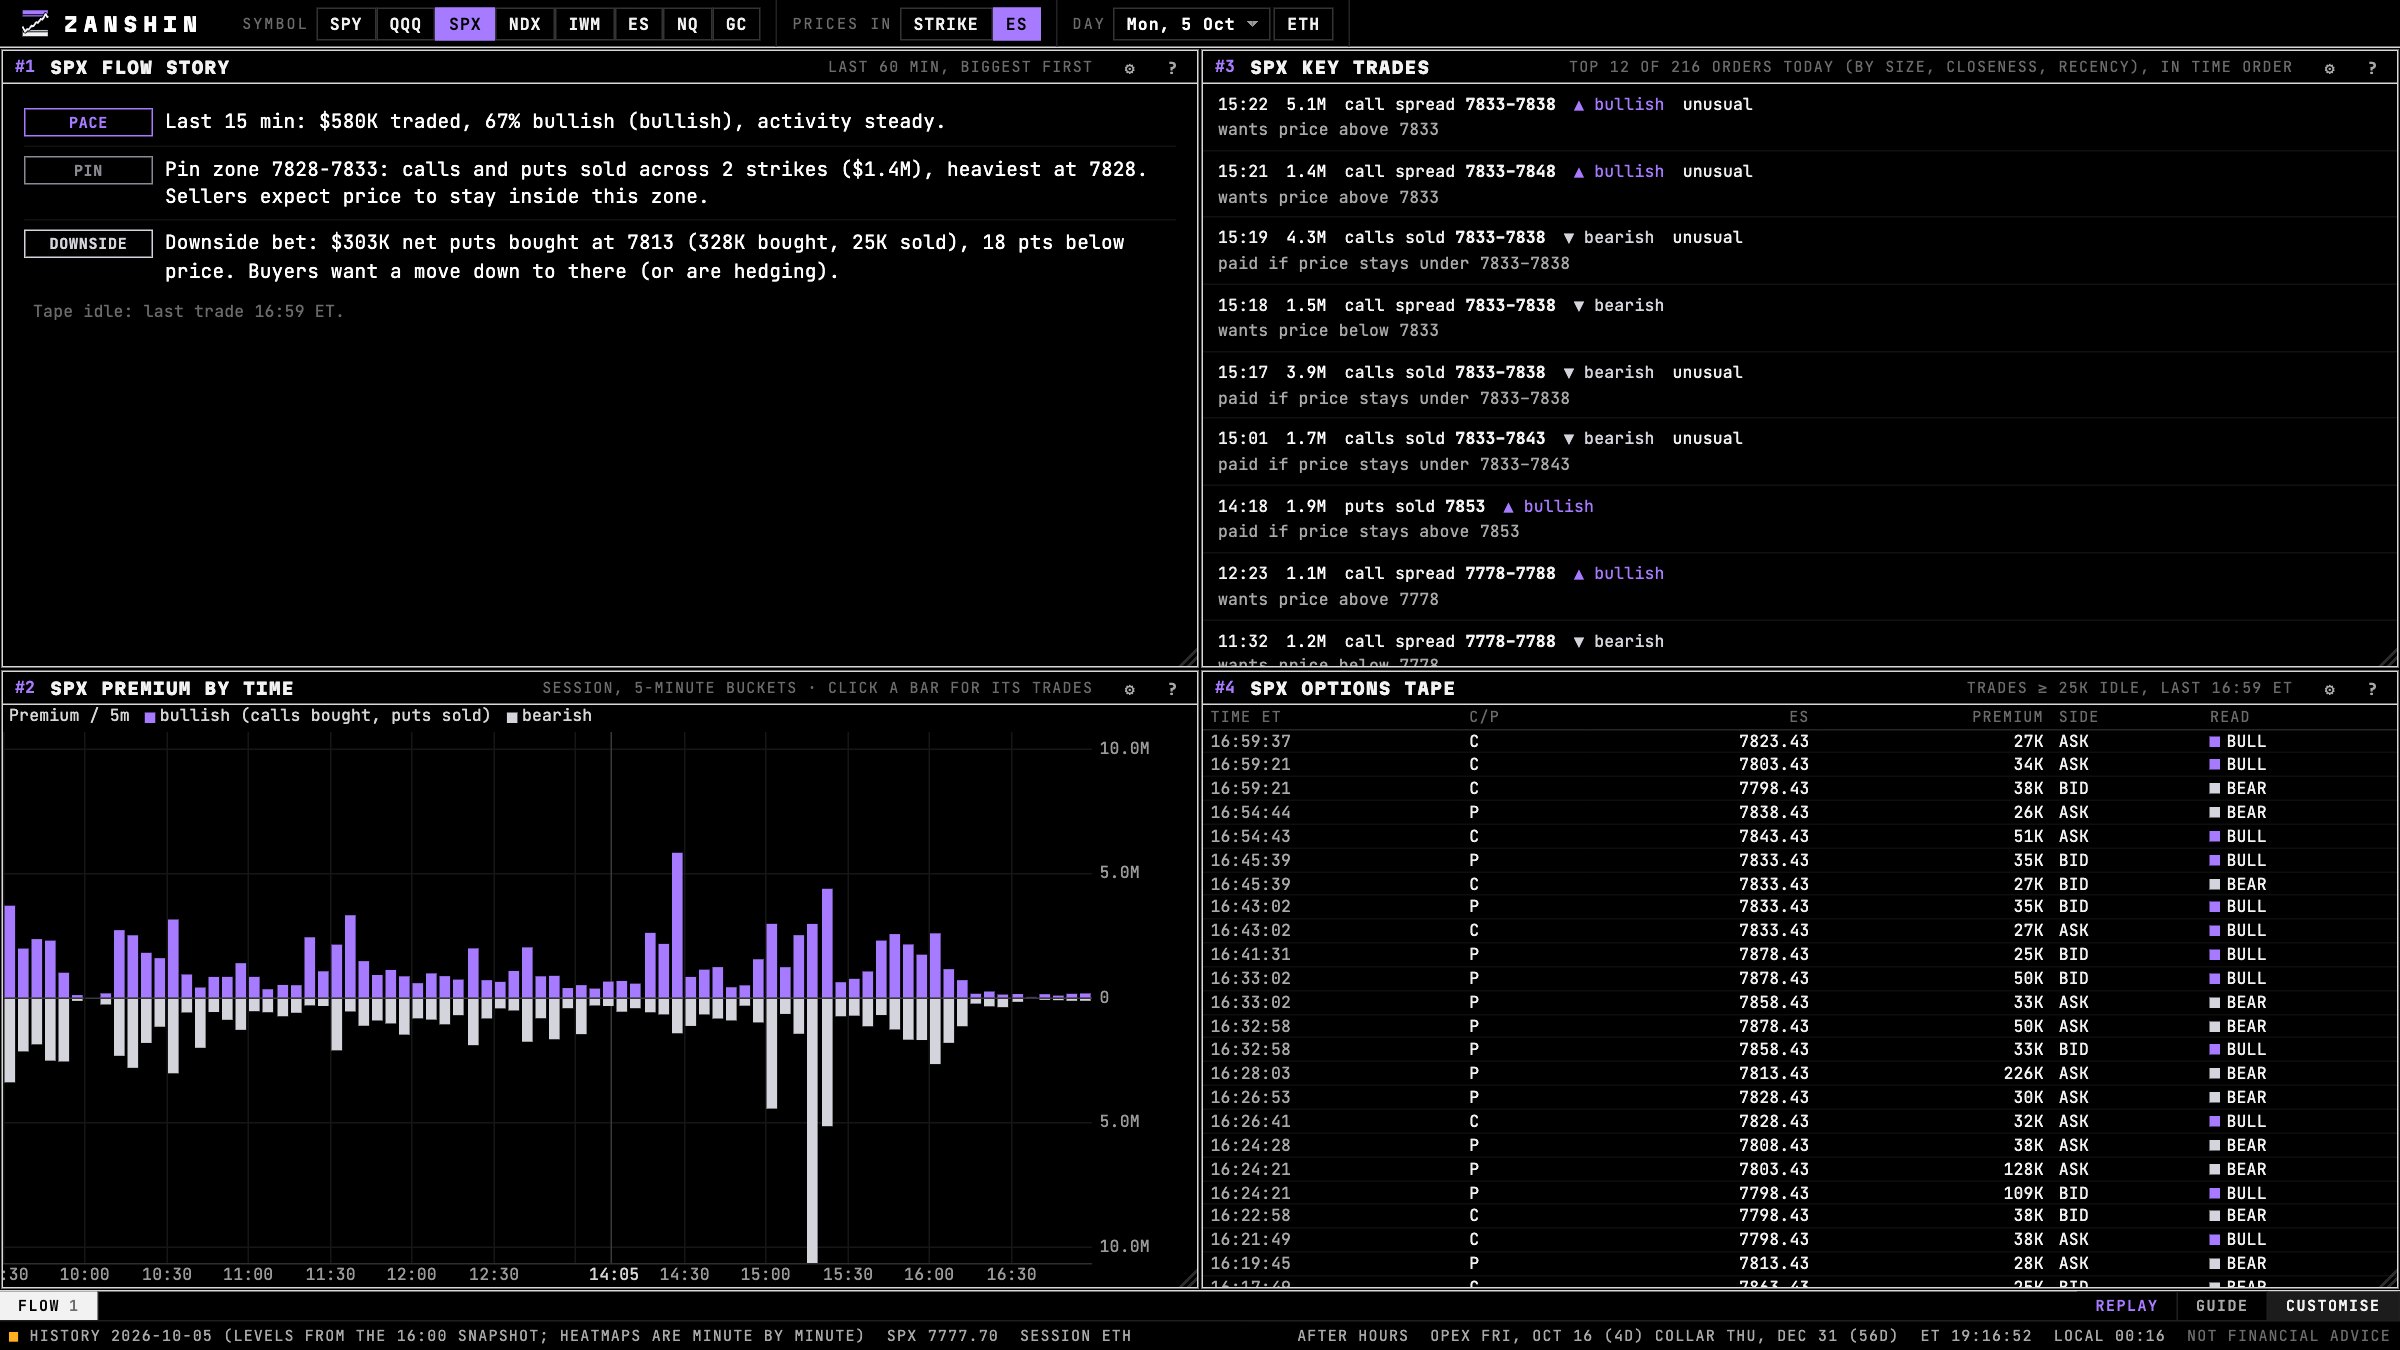Click the DOWNSIDE tag in Flow Story
Viewport: 2400px width, 1350px height.
click(x=88, y=243)
